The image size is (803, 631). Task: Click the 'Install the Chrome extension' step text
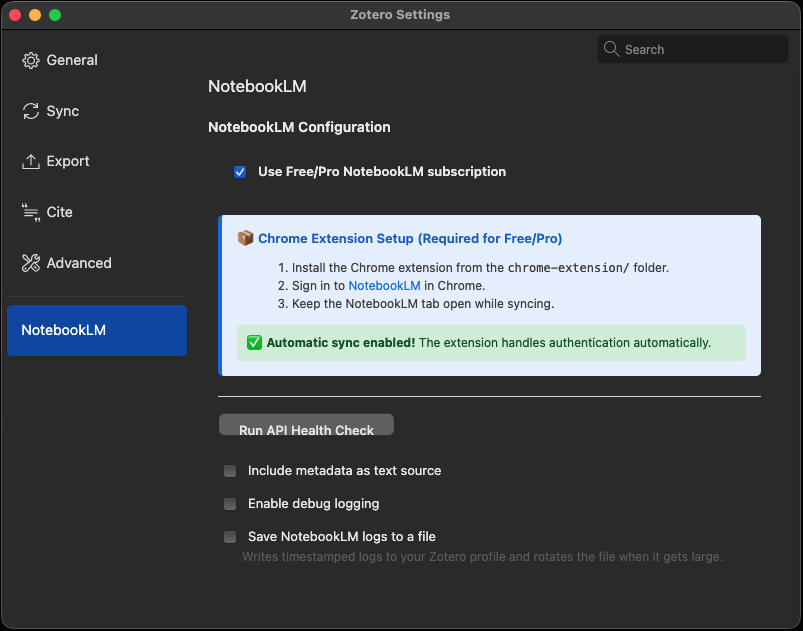[x=480, y=268]
